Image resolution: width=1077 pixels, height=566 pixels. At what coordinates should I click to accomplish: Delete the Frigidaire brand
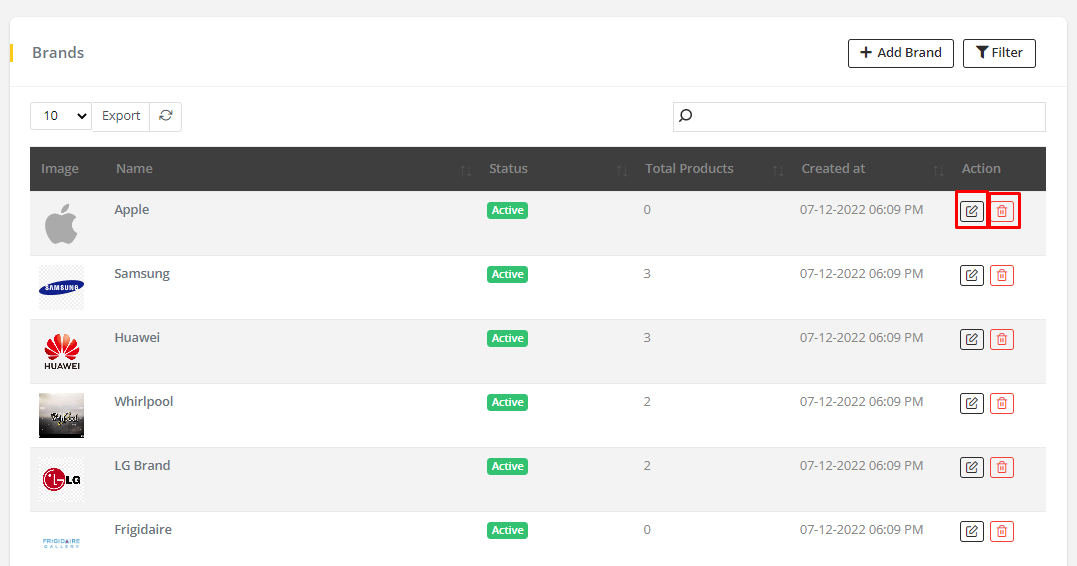coord(1002,531)
